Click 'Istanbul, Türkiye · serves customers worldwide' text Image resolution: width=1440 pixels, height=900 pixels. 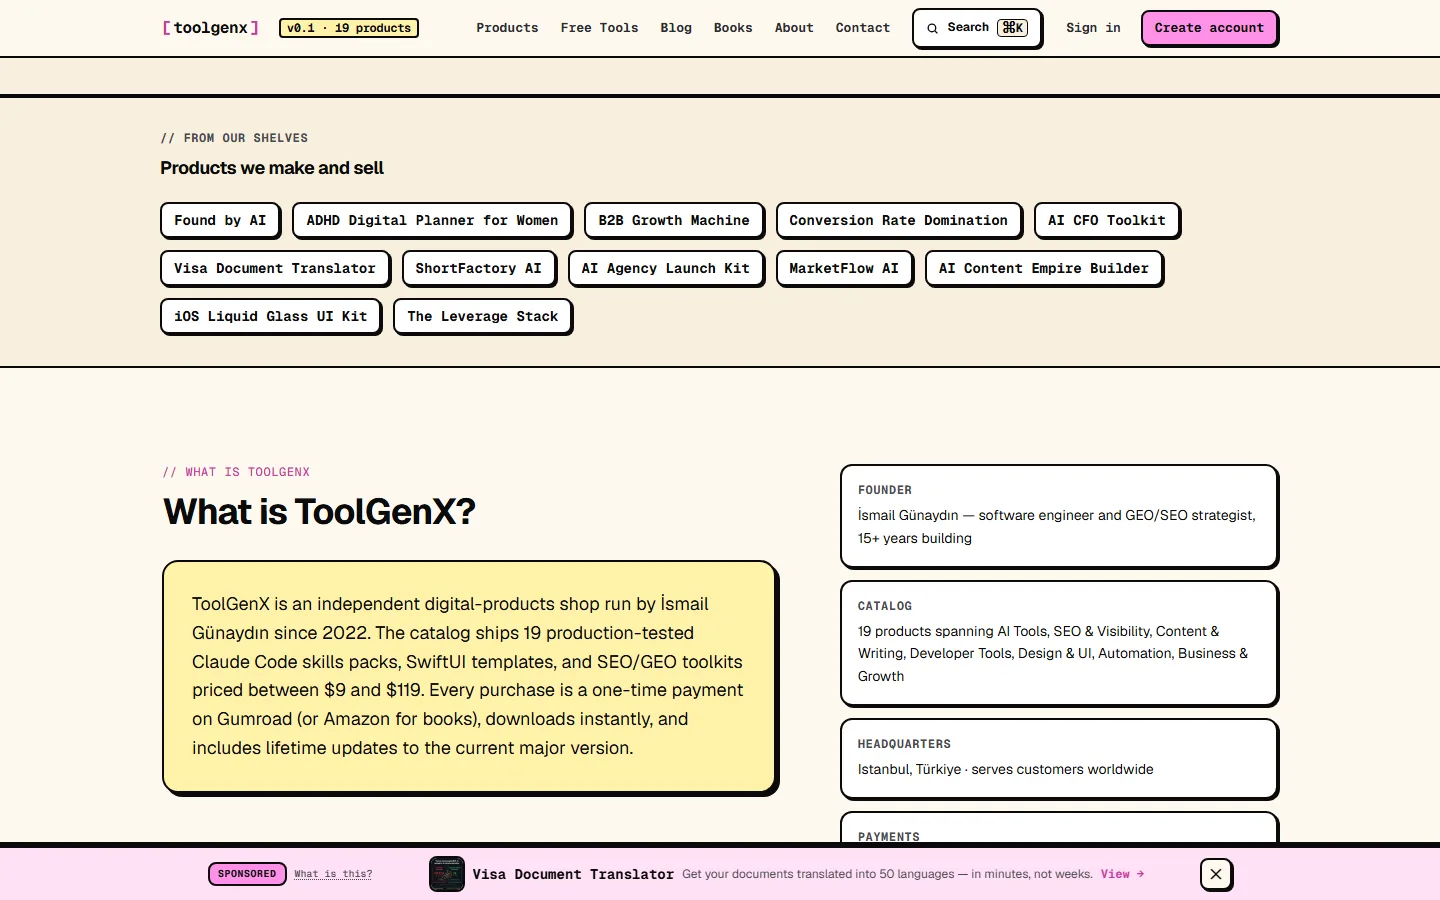pos(1005,769)
